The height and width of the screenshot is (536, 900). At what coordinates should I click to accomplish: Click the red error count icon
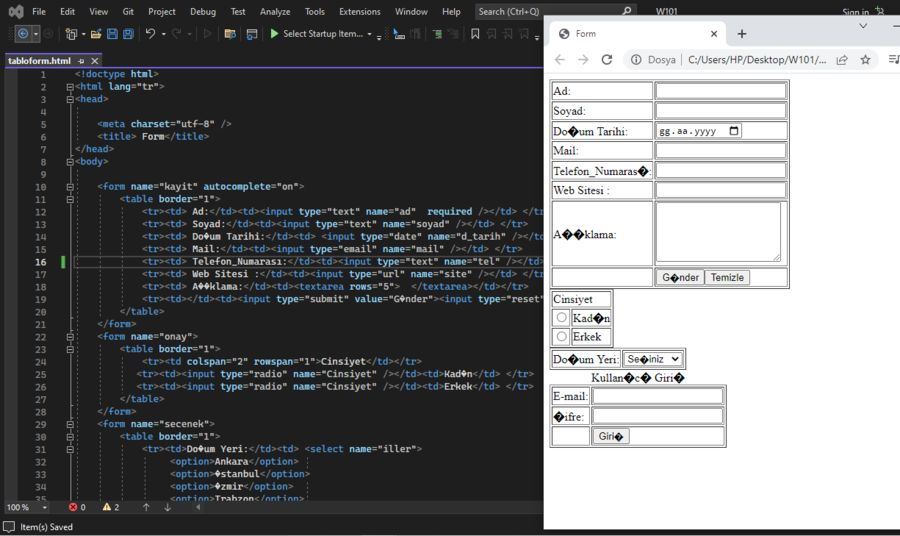tap(73, 507)
